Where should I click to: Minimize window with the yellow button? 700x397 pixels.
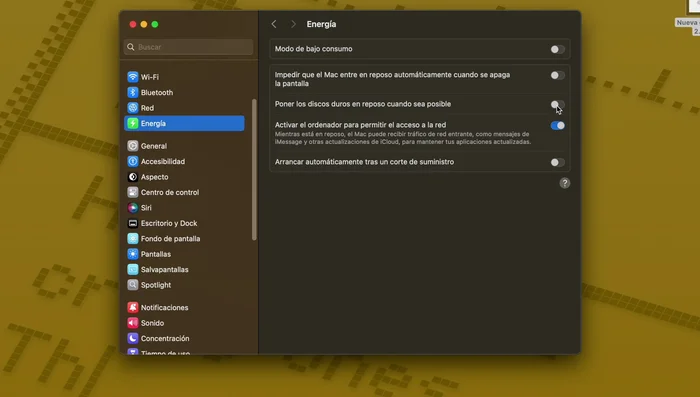144,24
